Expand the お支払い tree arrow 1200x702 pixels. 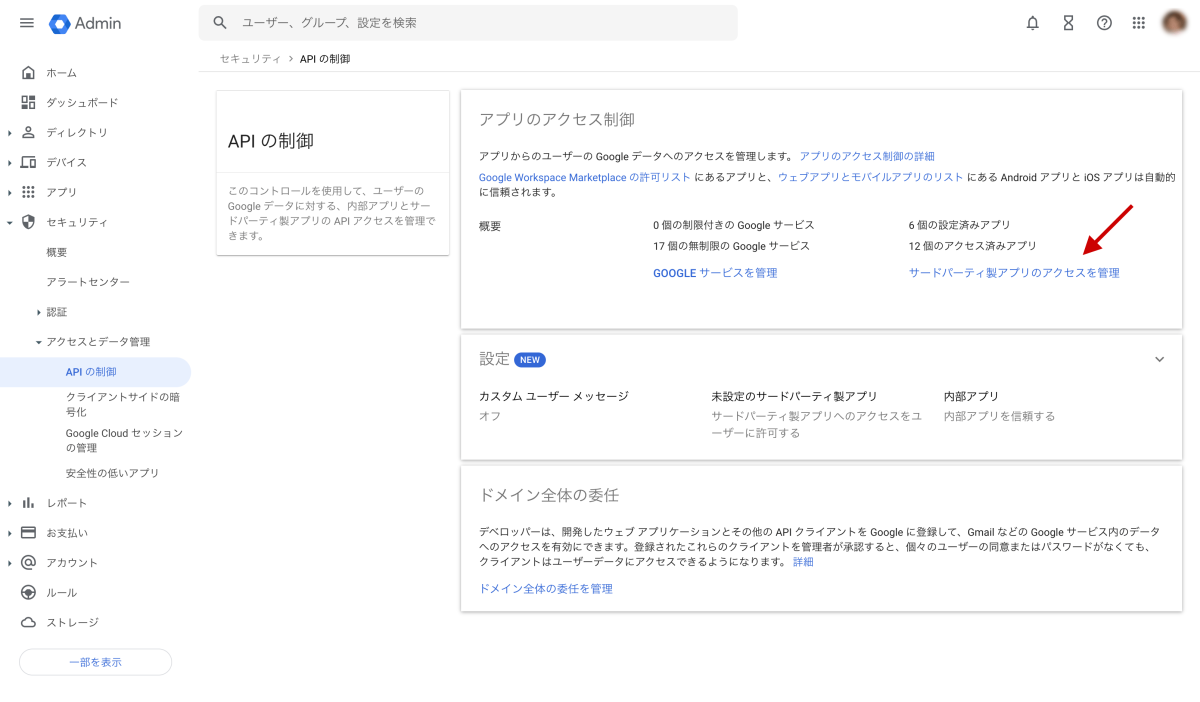(x=9, y=533)
